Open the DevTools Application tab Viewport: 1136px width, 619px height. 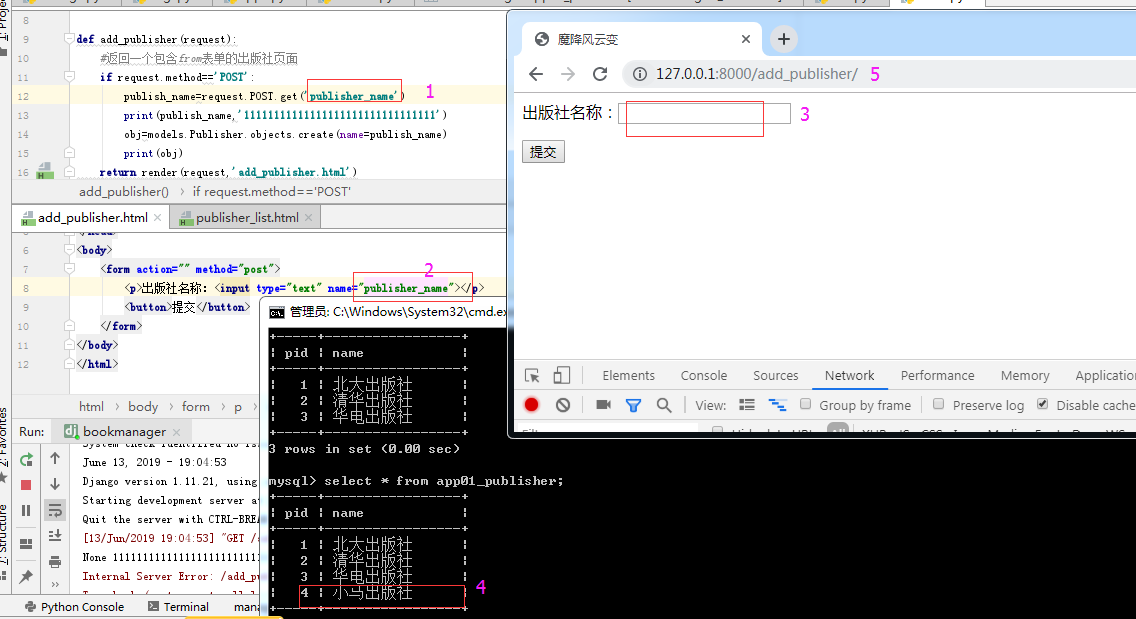click(x=1105, y=375)
